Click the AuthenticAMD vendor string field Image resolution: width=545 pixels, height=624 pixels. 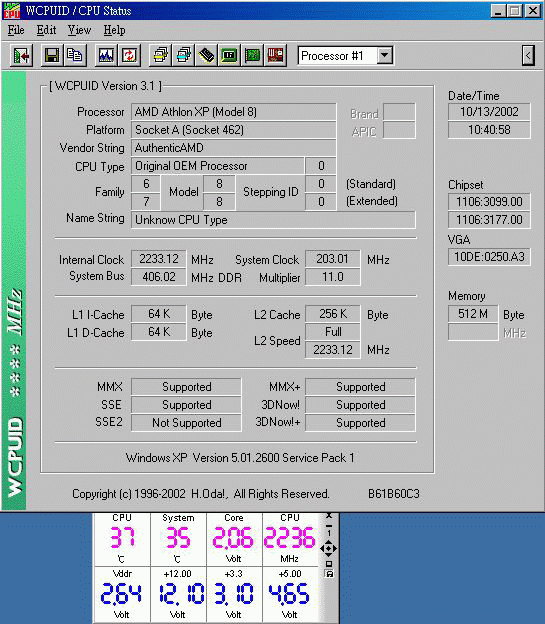click(234, 148)
